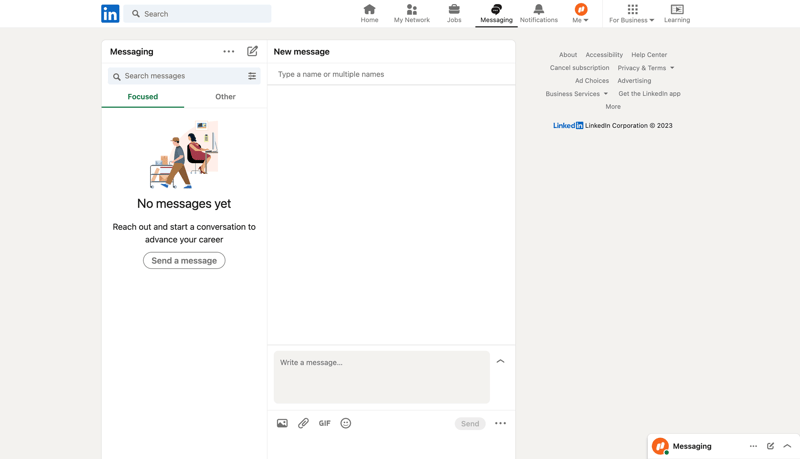Click the LinkedIn footer logo
Screen dimensions: 800x459
[x=568, y=125]
